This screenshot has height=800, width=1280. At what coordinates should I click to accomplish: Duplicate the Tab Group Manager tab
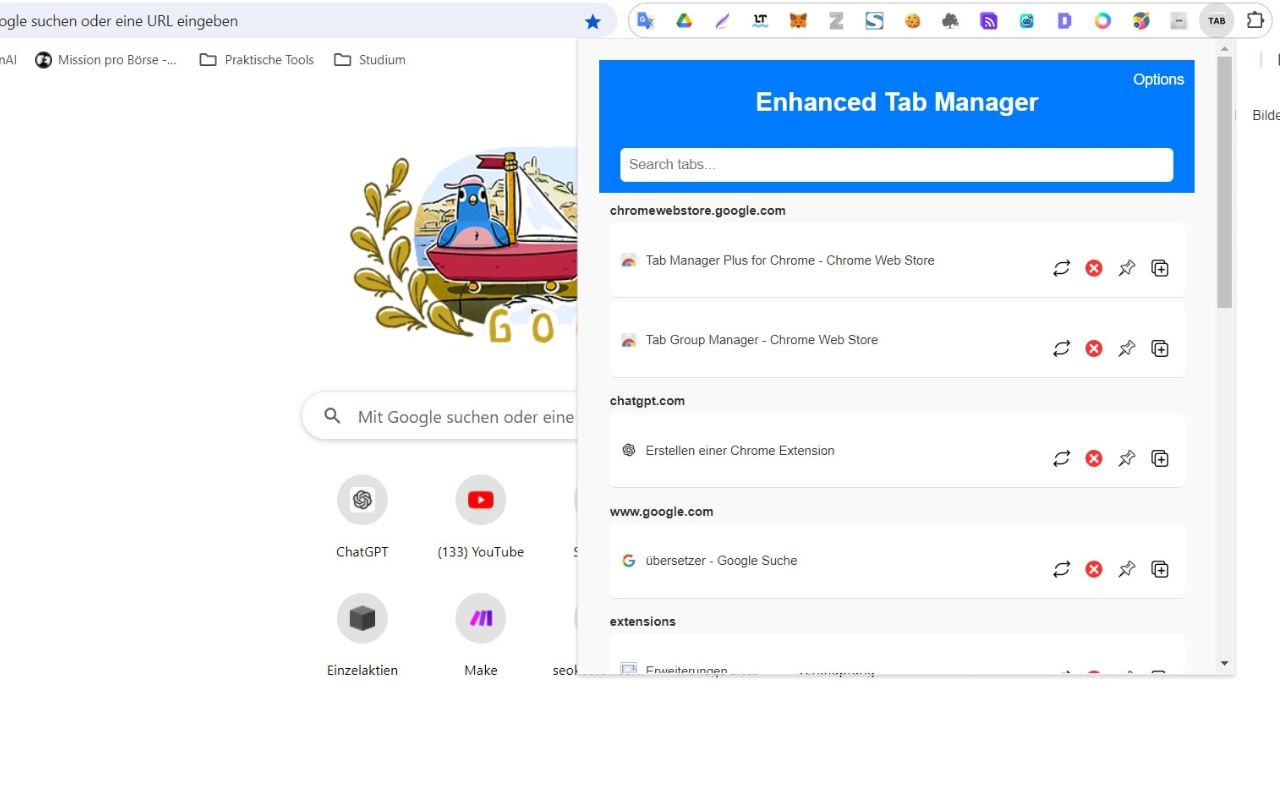pos(1160,348)
